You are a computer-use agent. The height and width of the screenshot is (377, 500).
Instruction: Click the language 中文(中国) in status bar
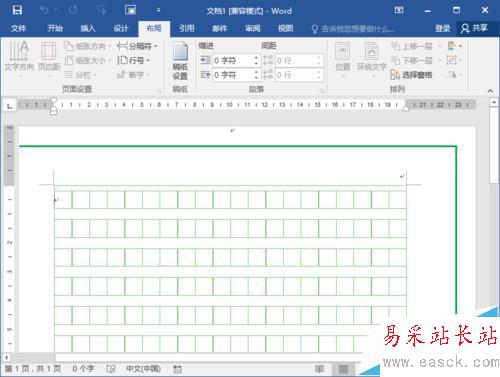[143, 369]
